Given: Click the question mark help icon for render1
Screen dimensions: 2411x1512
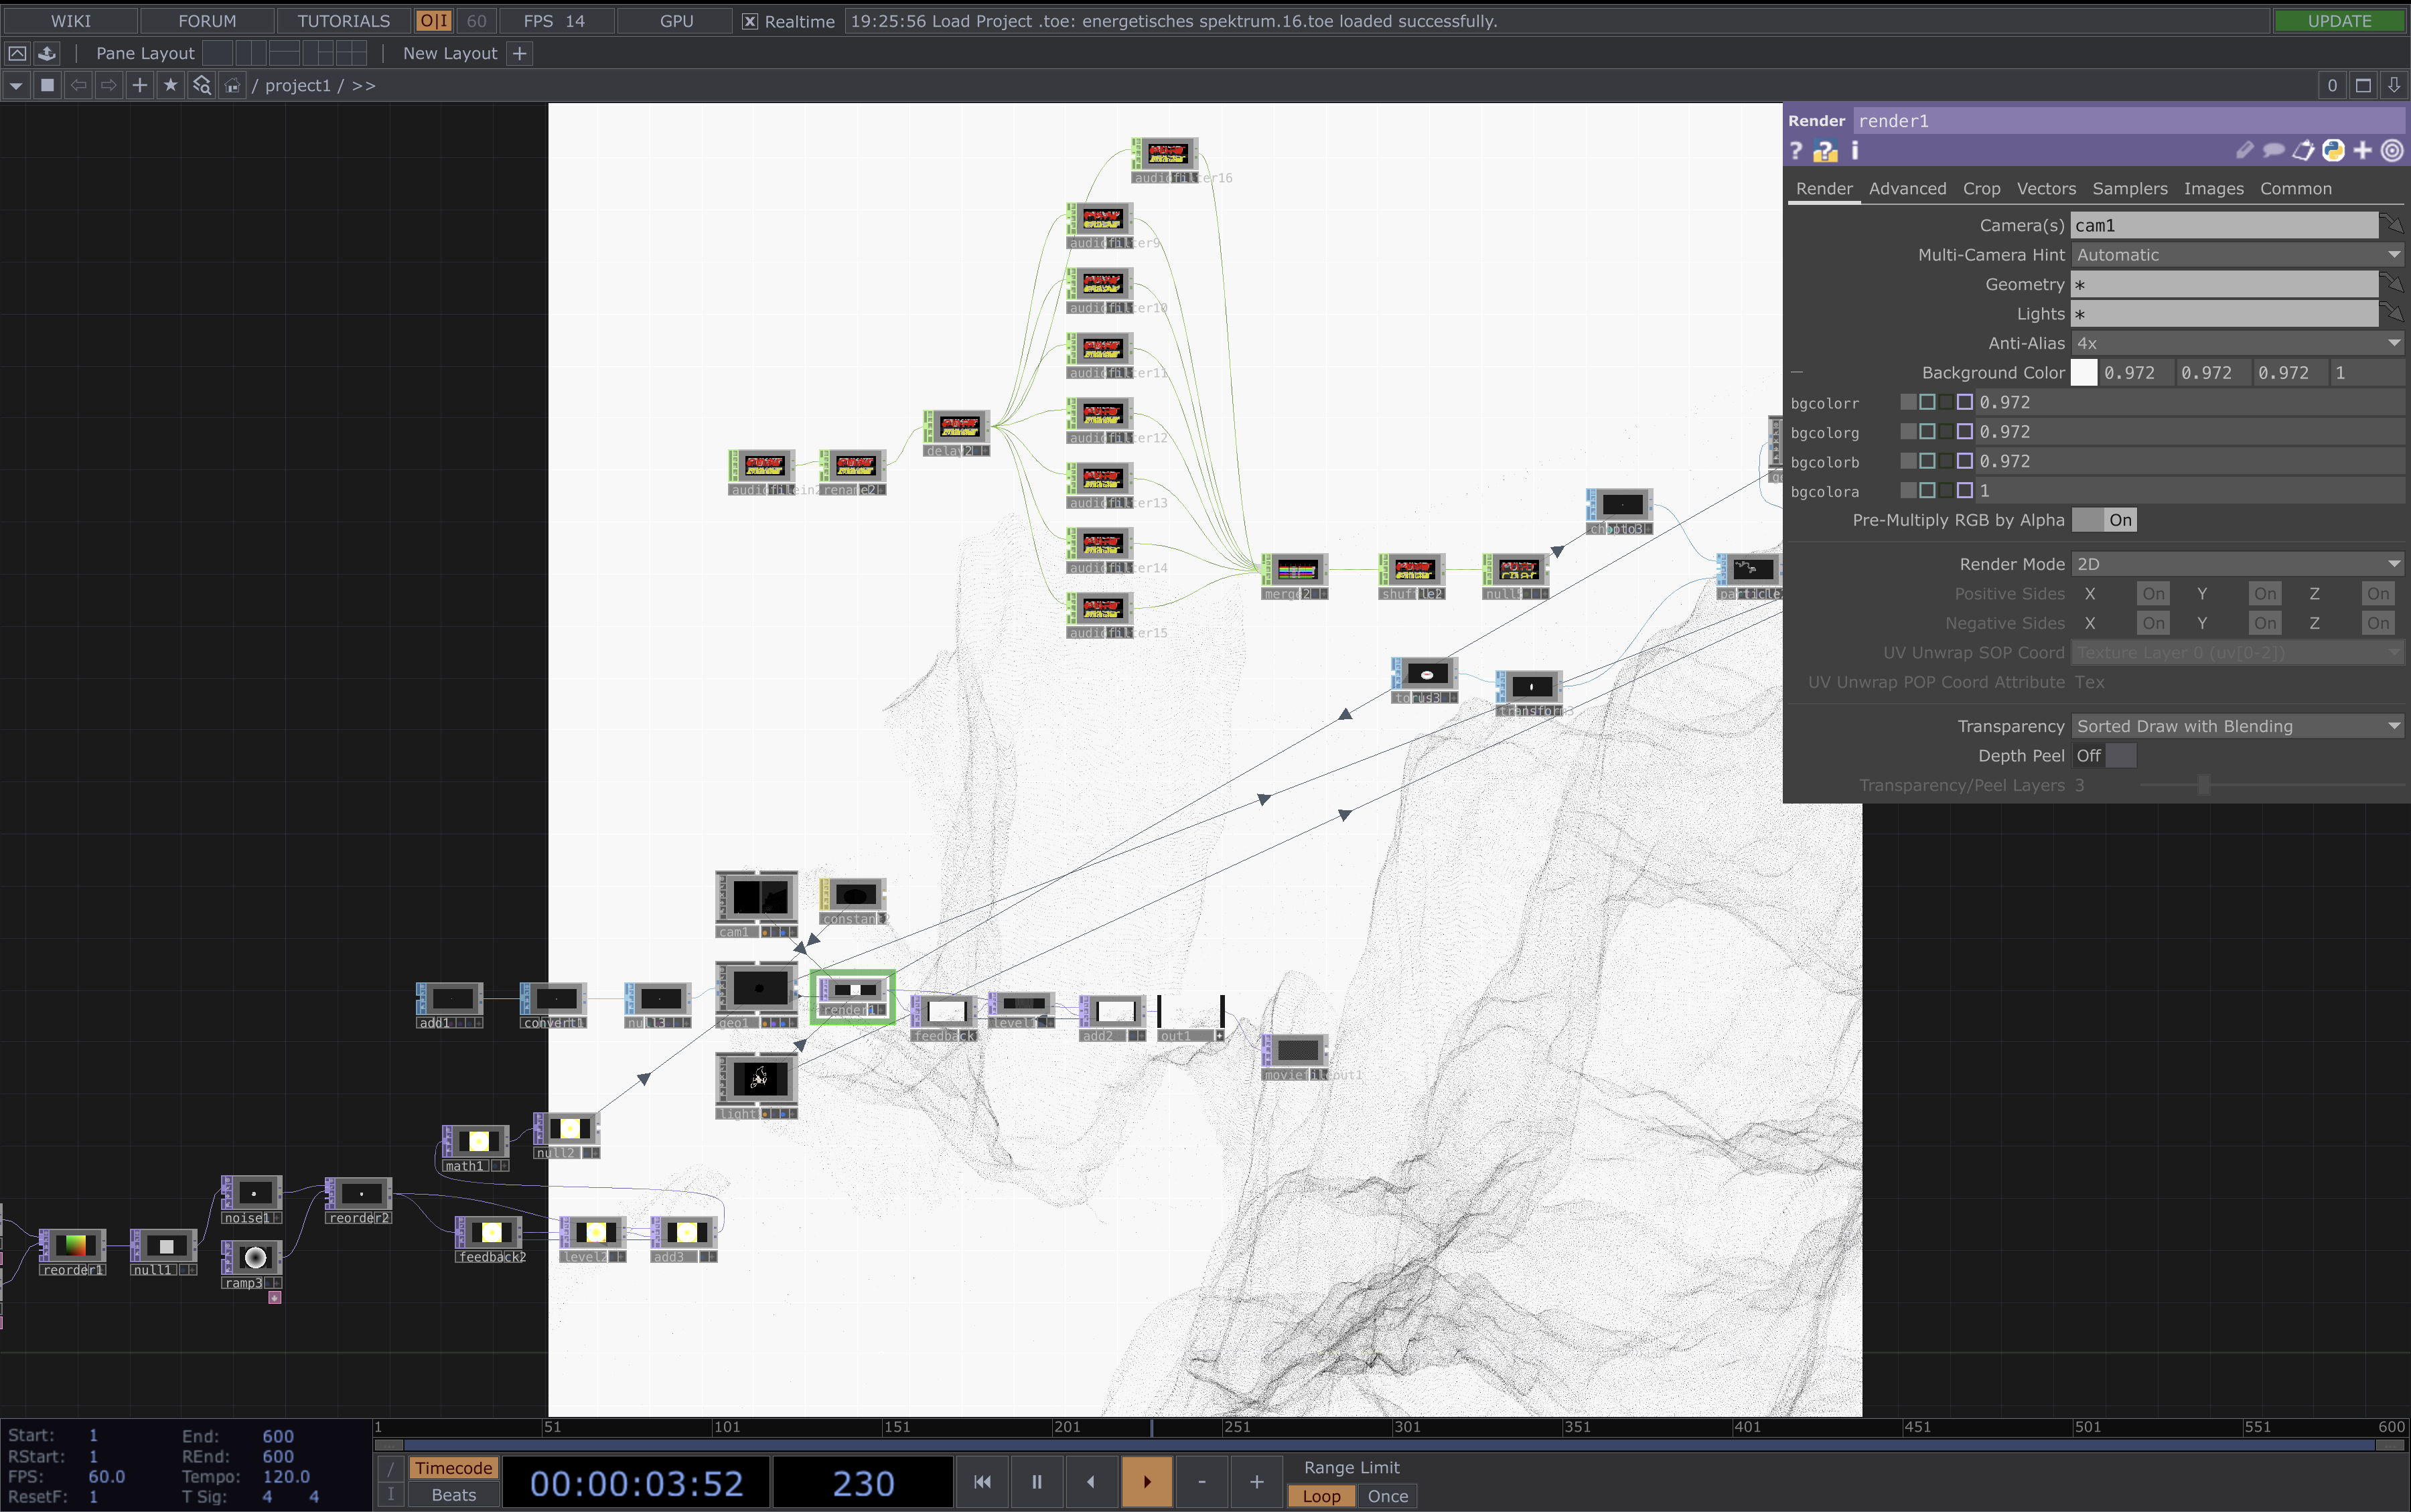Looking at the screenshot, I should tap(1796, 151).
